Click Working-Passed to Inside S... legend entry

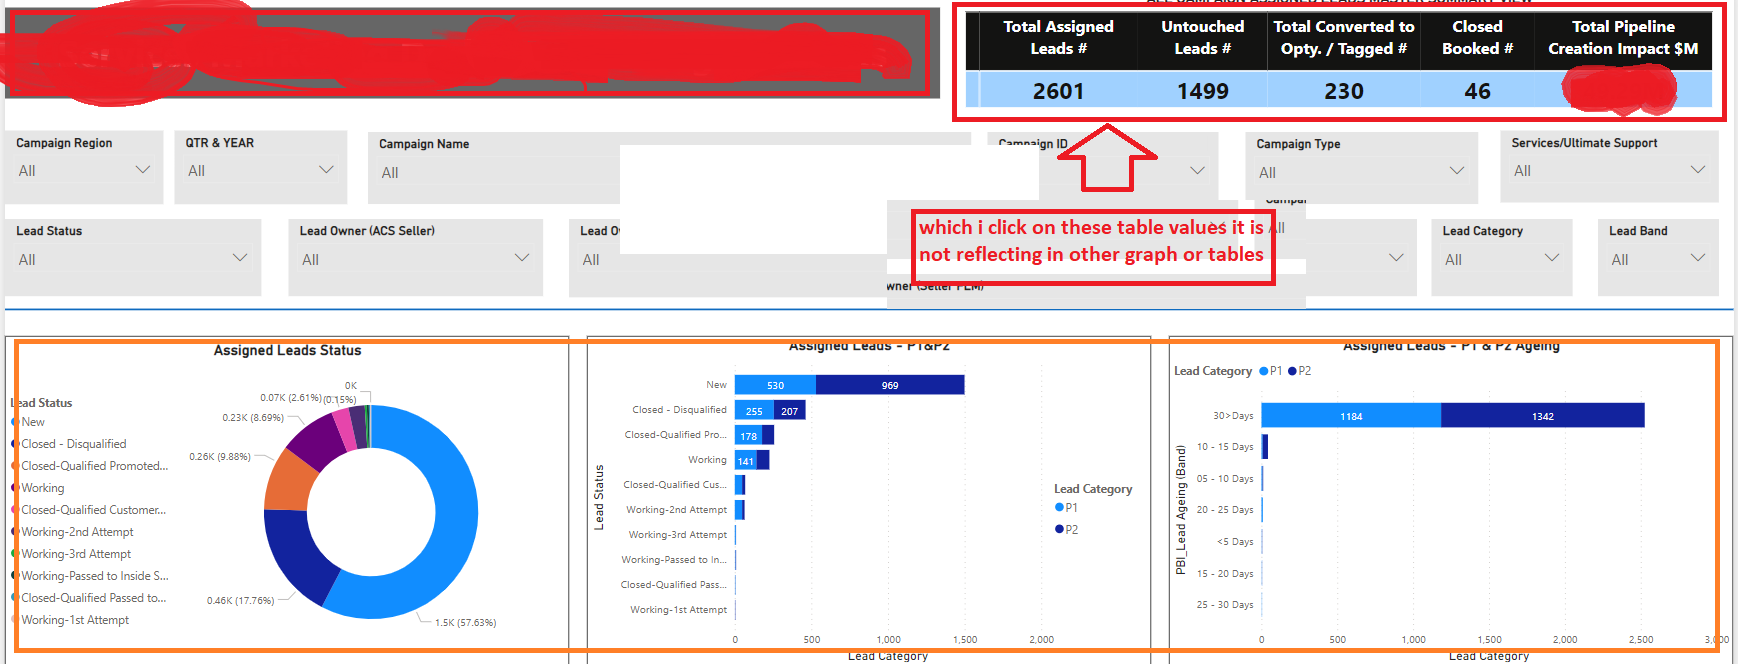coord(94,576)
